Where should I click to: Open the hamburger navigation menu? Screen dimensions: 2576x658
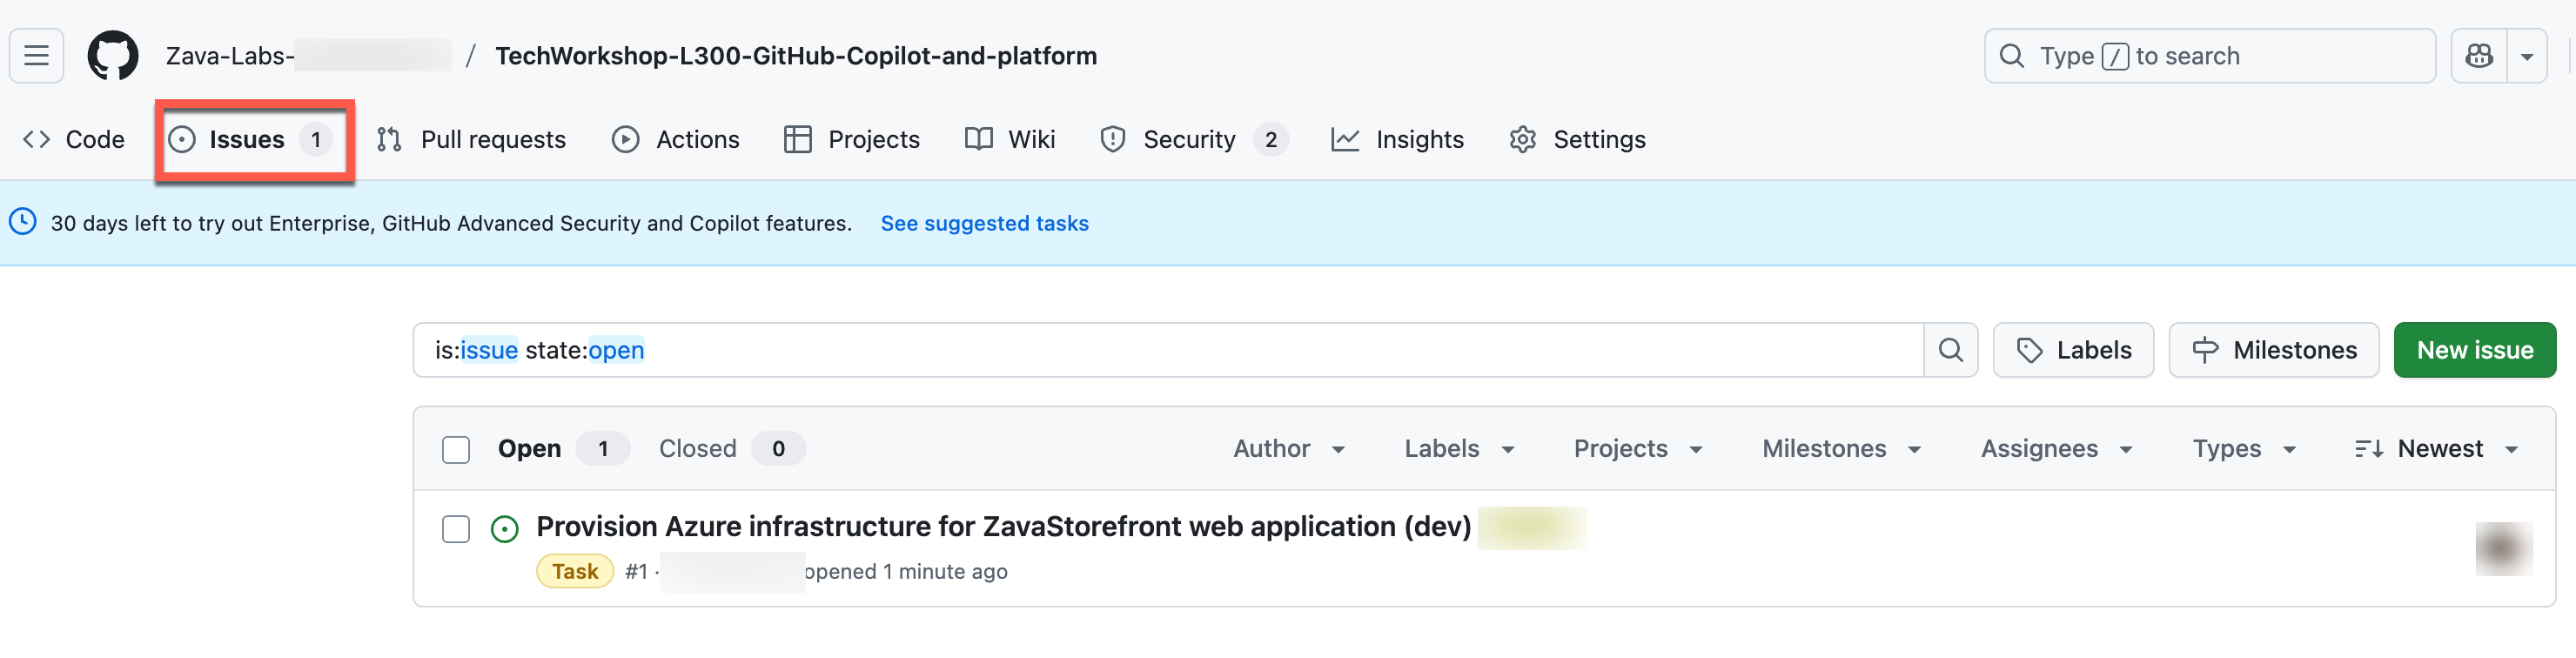tap(37, 56)
